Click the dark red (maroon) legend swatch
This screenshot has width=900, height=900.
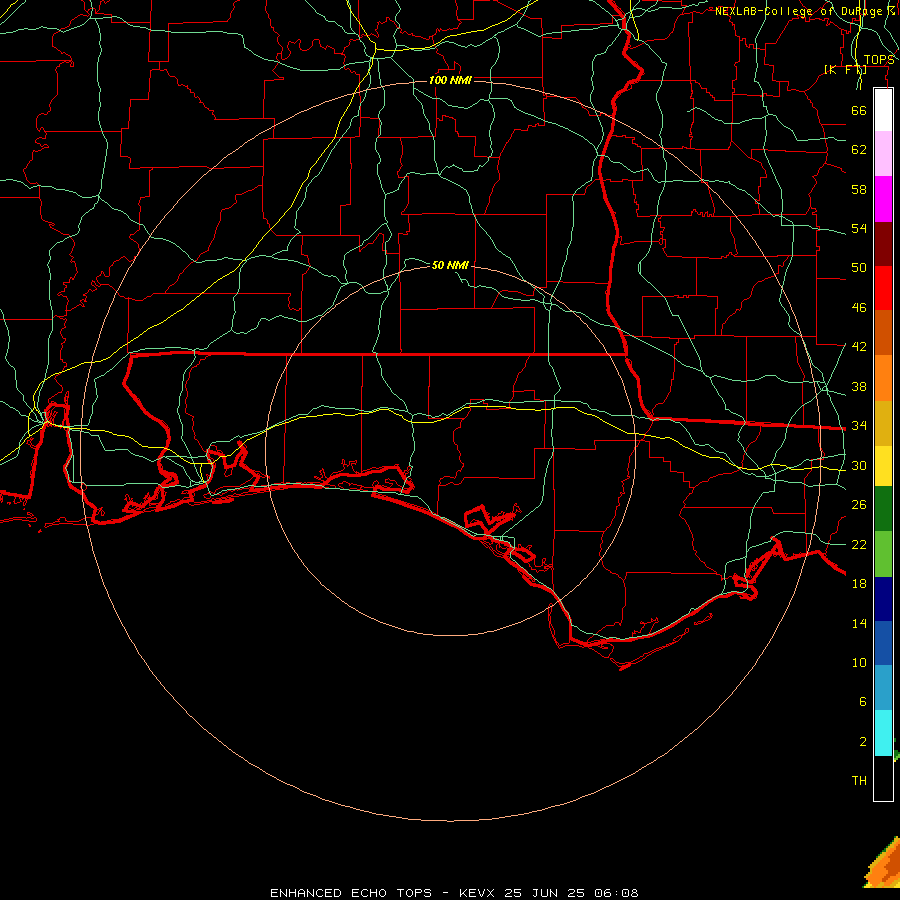click(x=883, y=244)
